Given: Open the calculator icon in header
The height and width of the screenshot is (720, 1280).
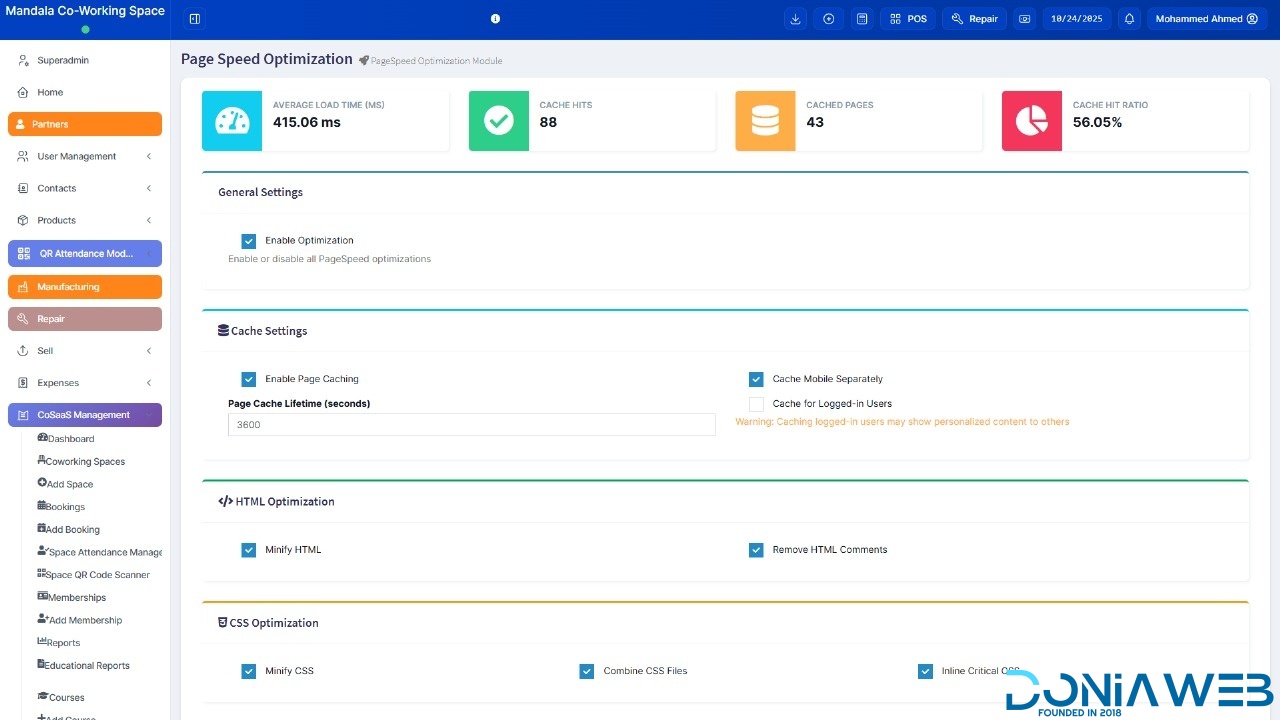Looking at the screenshot, I should 862,19.
